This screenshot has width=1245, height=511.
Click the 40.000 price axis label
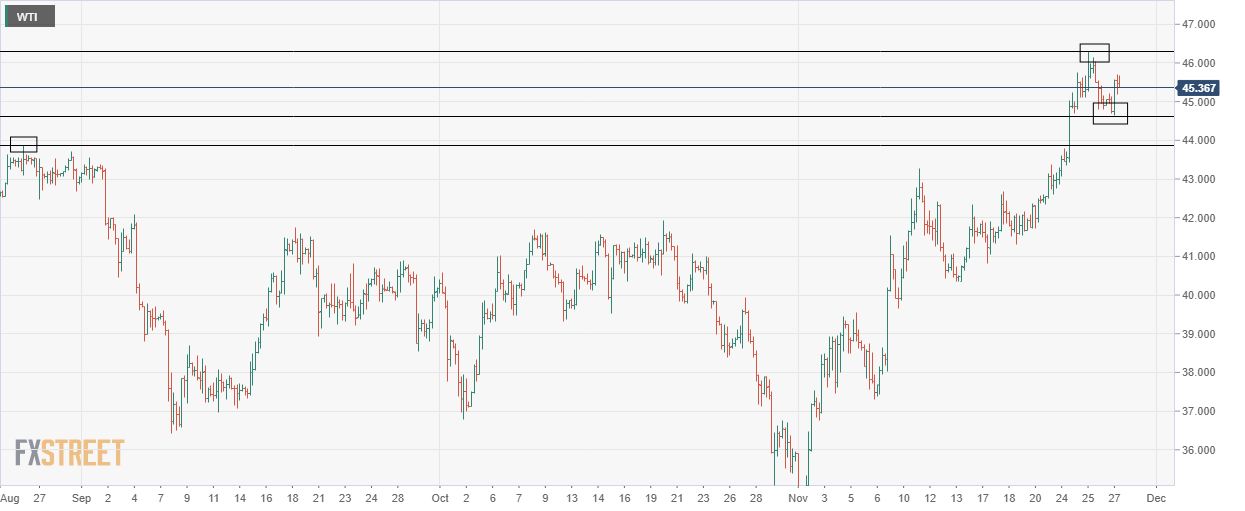click(1199, 296)
